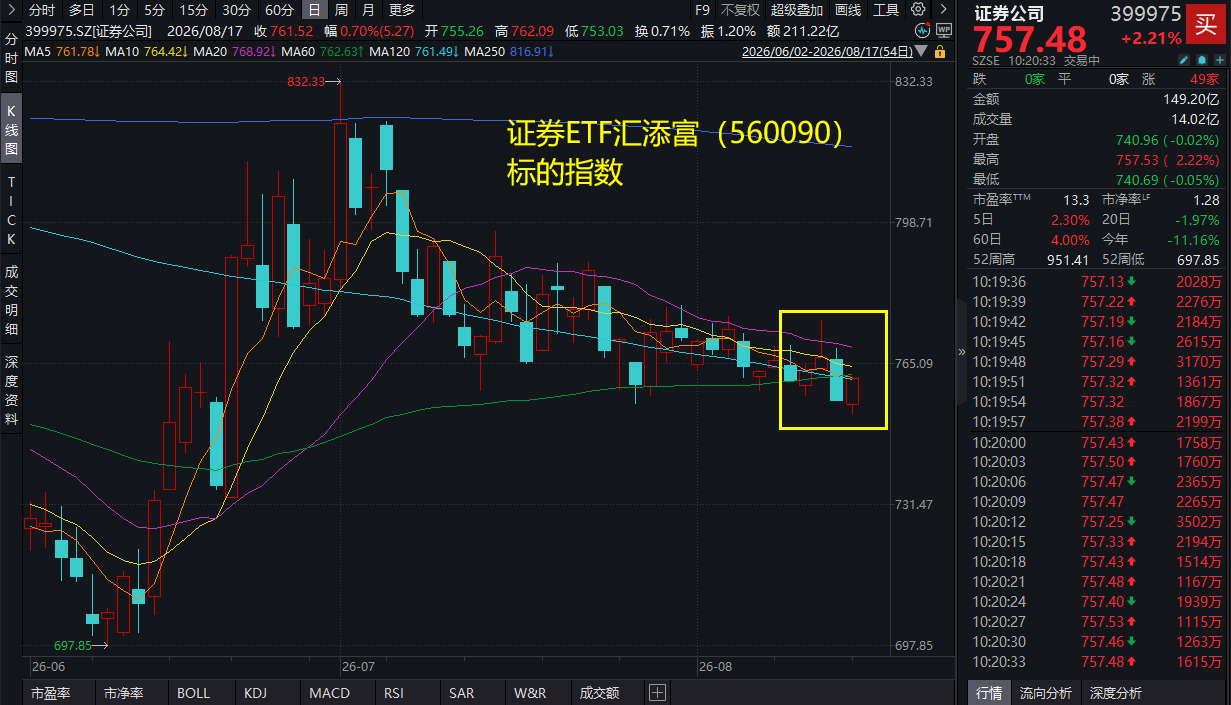
Task: Click the F9 button
Action: [701, 10]
